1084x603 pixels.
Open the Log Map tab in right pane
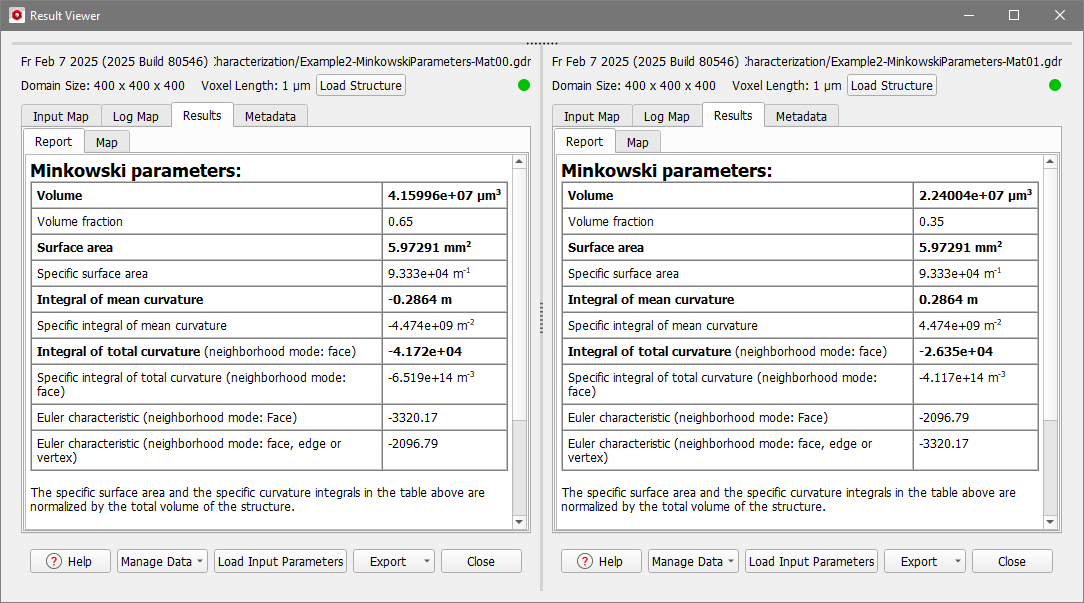pyautogui.click(x=666, y=116)
